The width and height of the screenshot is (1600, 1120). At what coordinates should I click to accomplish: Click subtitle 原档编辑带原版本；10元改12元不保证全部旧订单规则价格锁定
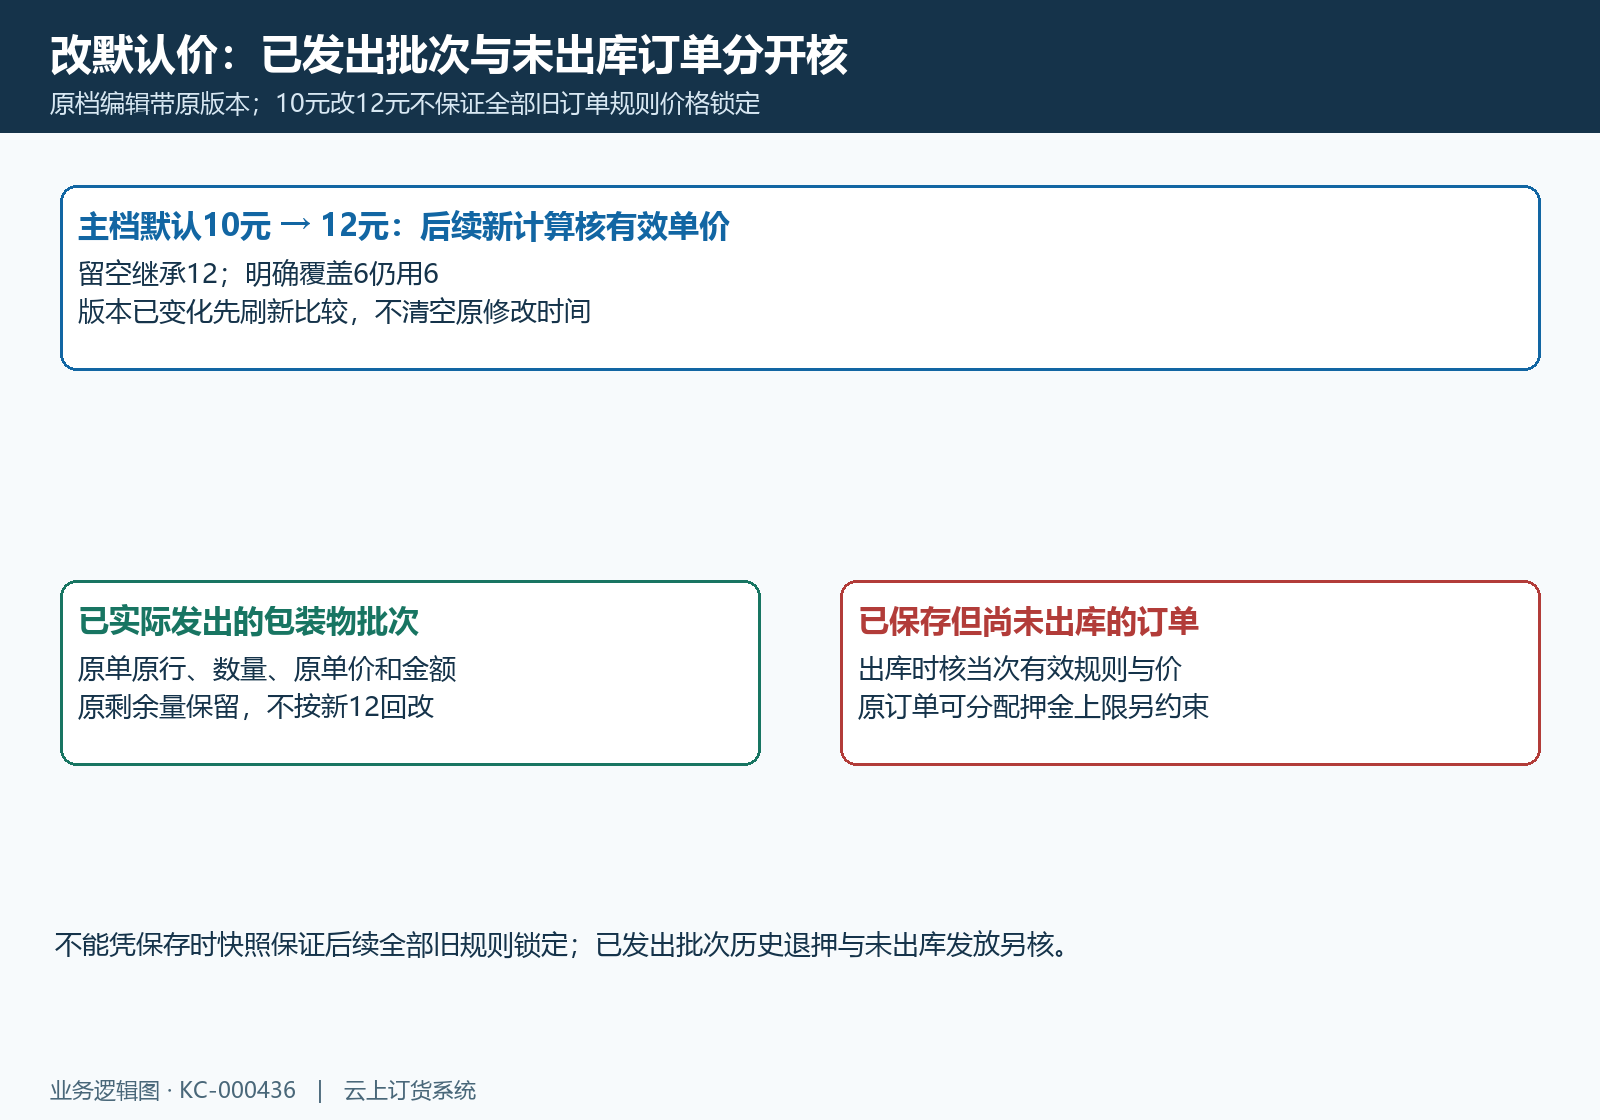[x=405, y=104]
